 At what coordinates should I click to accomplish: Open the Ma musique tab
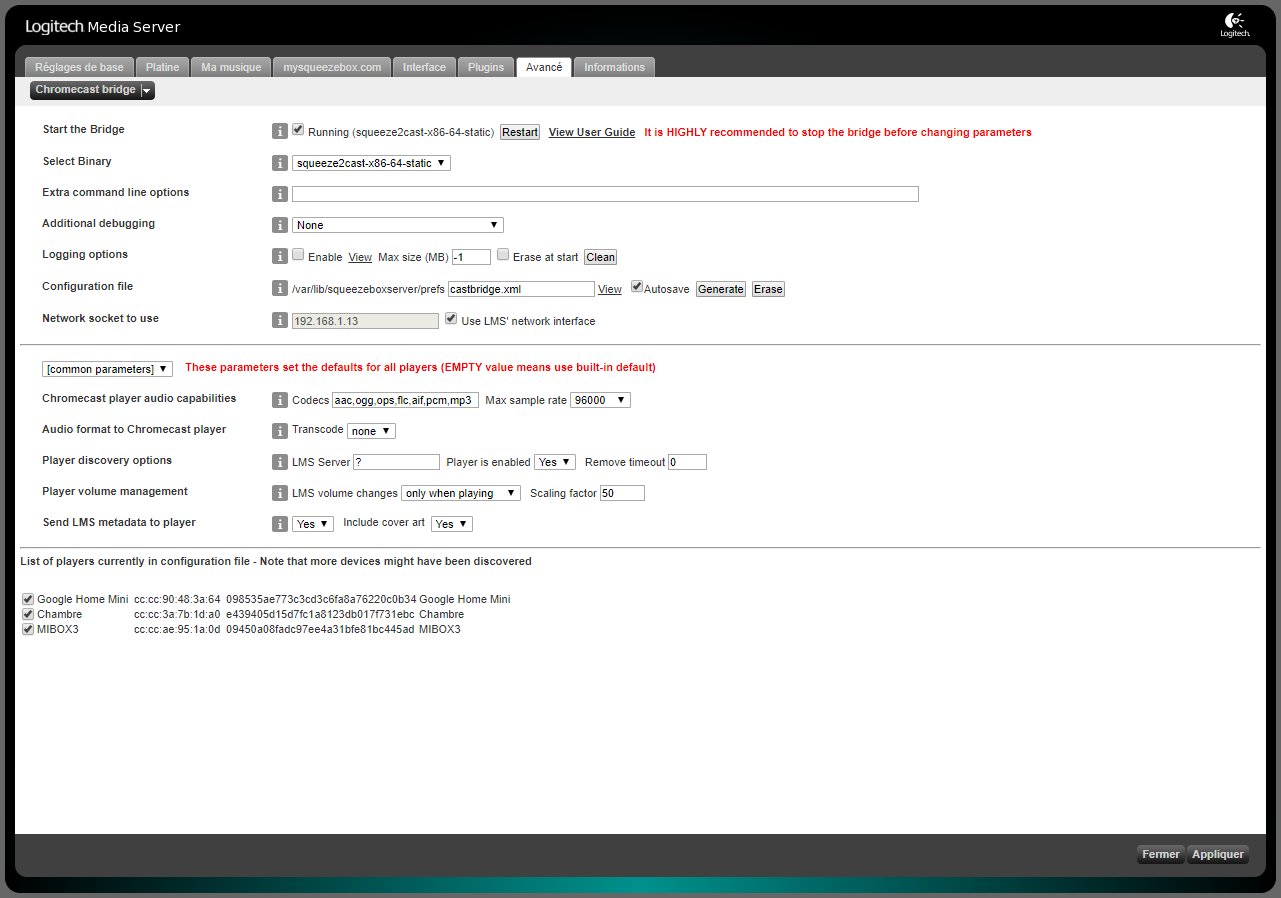[x=231, y=67]
